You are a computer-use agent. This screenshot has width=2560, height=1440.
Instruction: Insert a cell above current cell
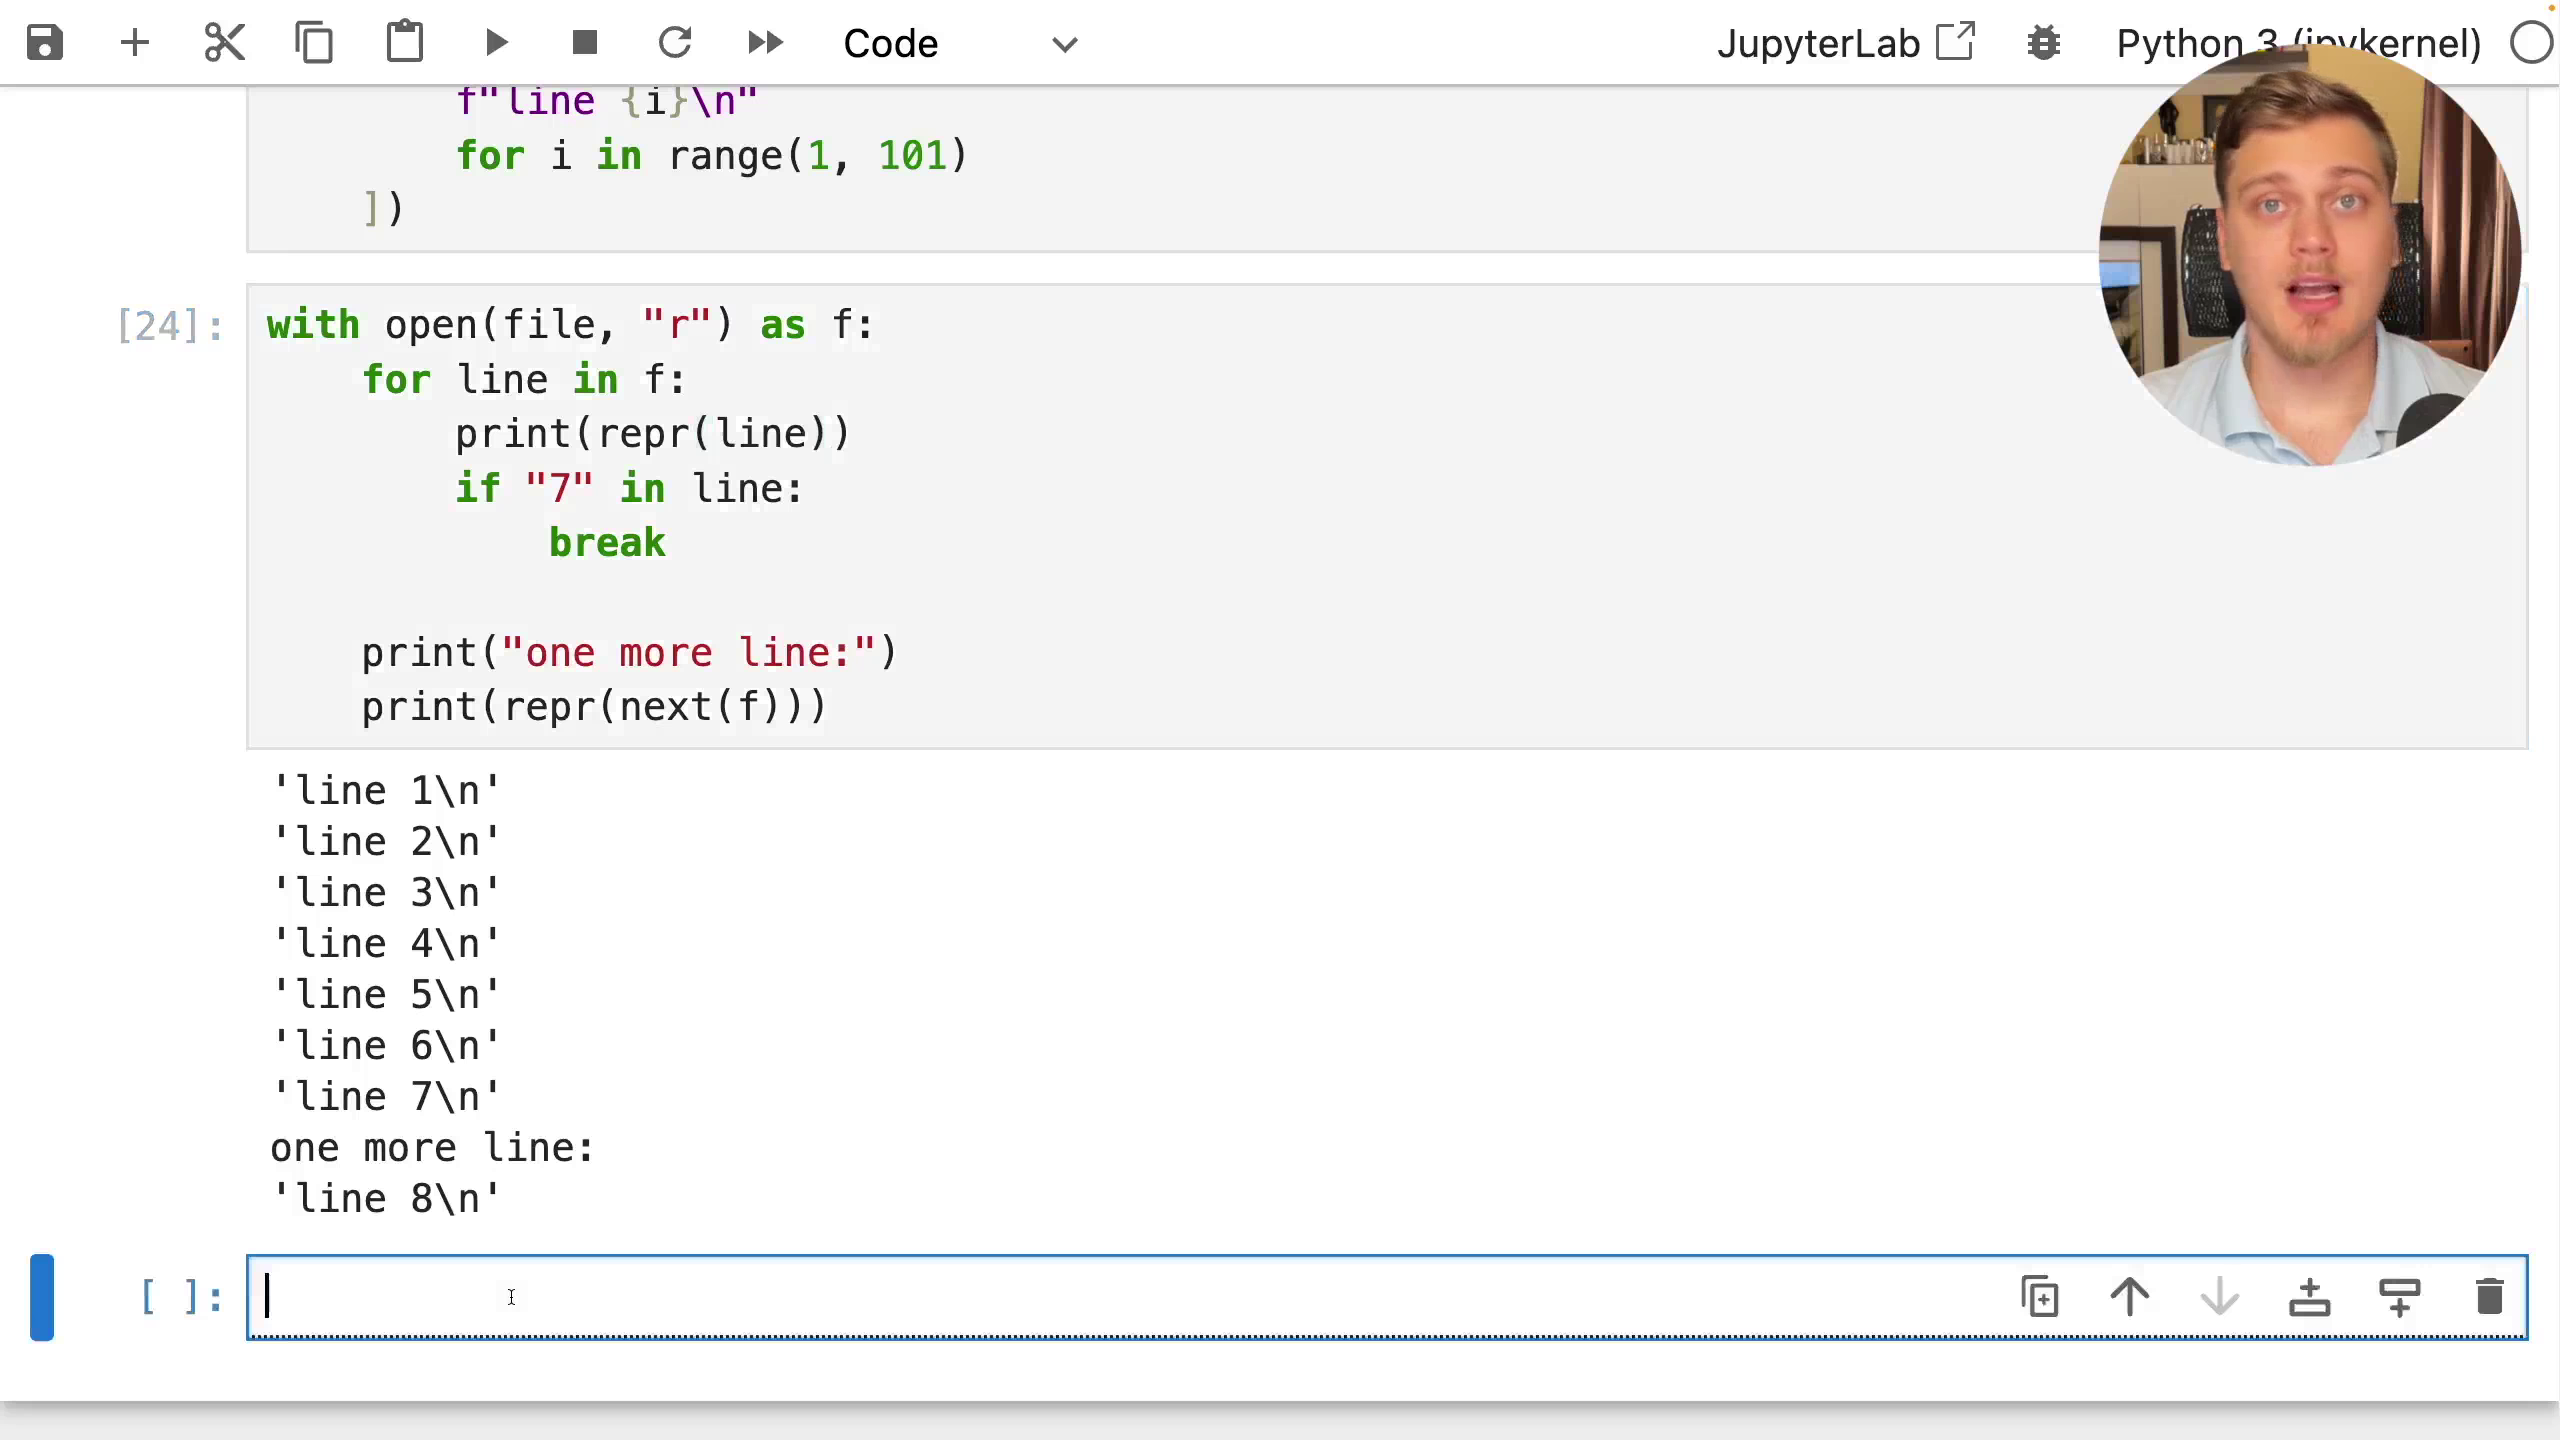(2310, 1296)
